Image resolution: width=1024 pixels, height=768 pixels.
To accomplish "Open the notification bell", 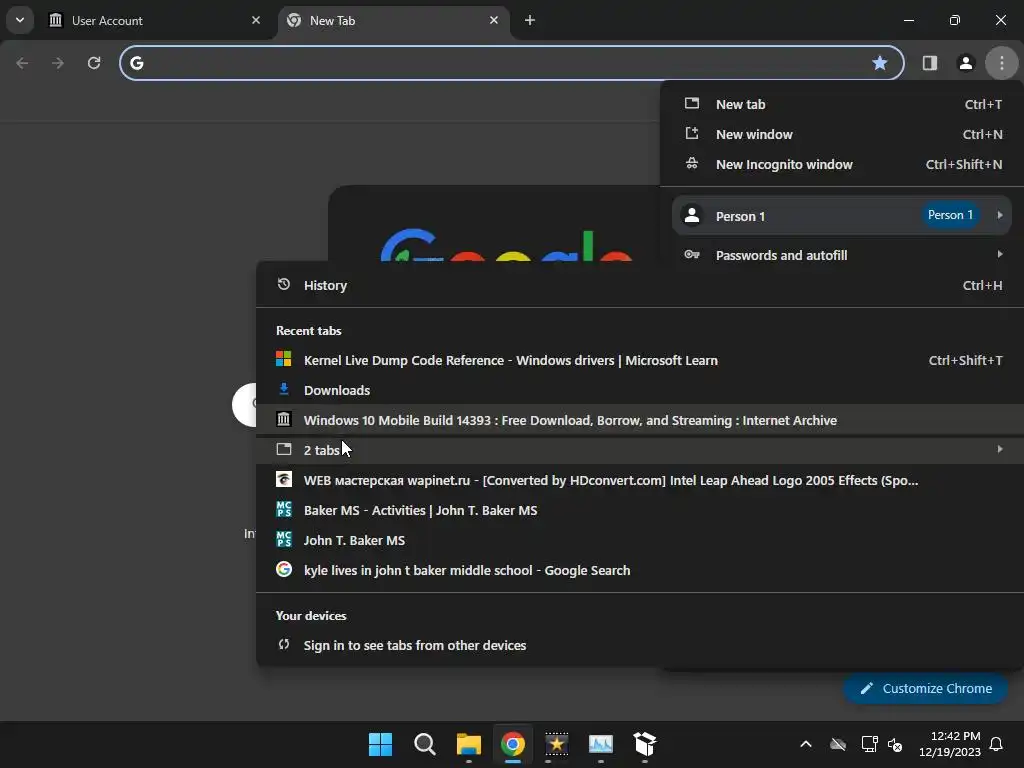I will tap(996, 744).
